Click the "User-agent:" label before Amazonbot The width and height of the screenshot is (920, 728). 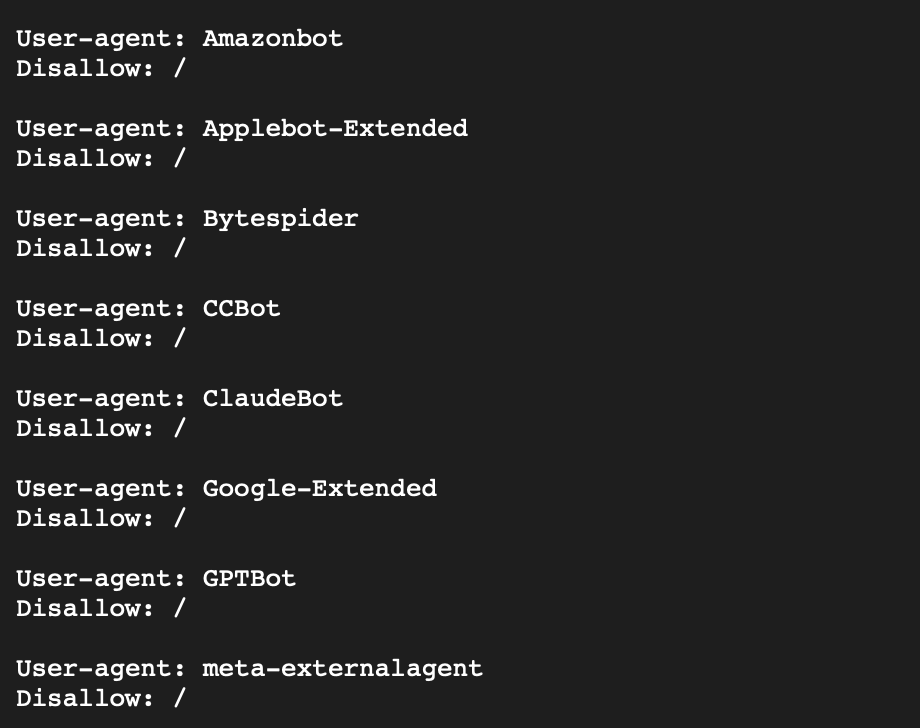click(101, 39)
